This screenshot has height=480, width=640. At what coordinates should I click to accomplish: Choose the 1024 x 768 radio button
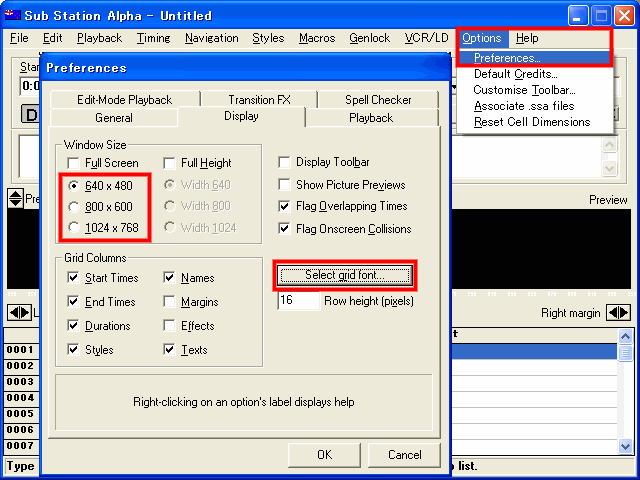73,229
